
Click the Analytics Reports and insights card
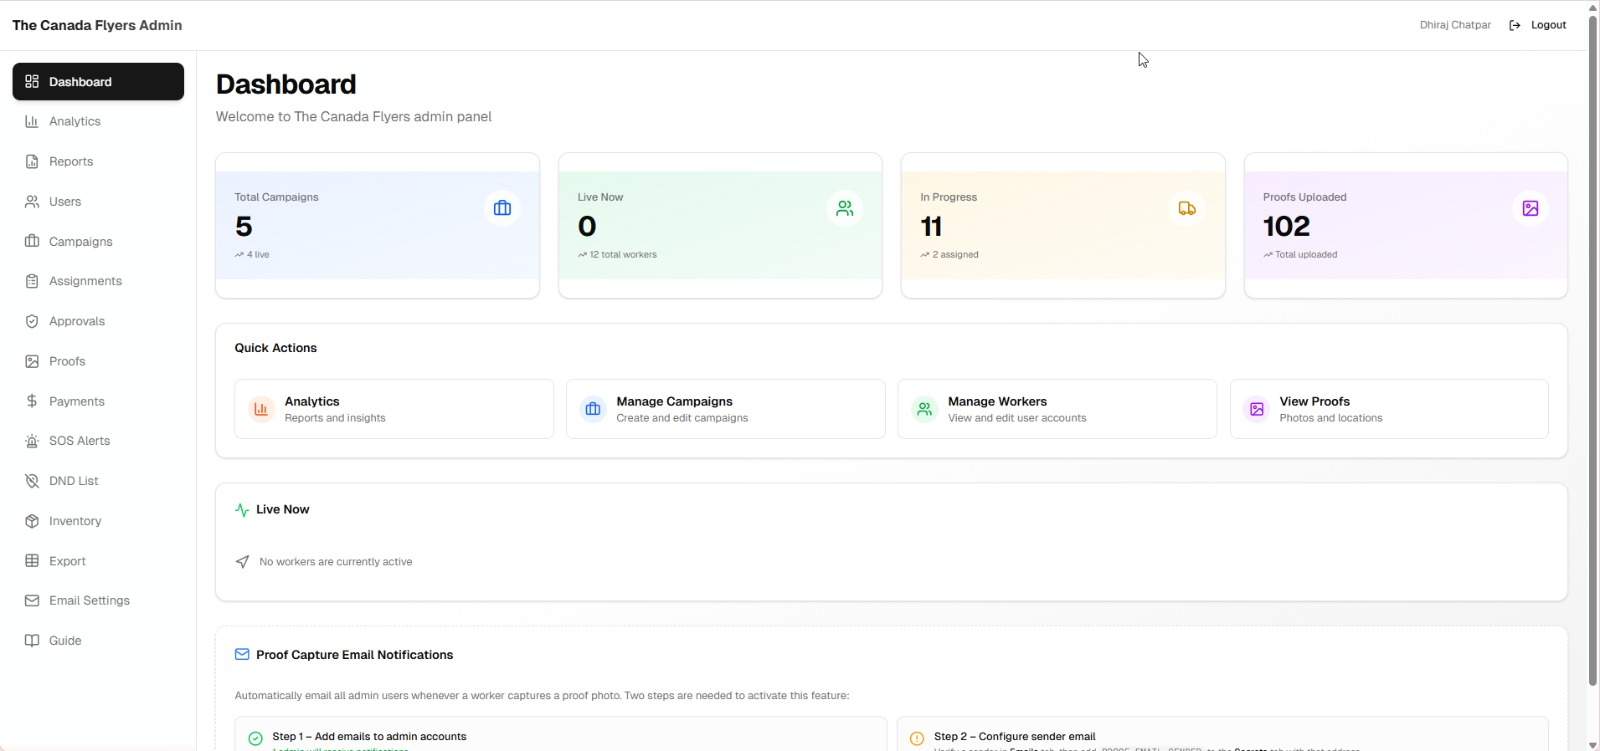[394, 409]
